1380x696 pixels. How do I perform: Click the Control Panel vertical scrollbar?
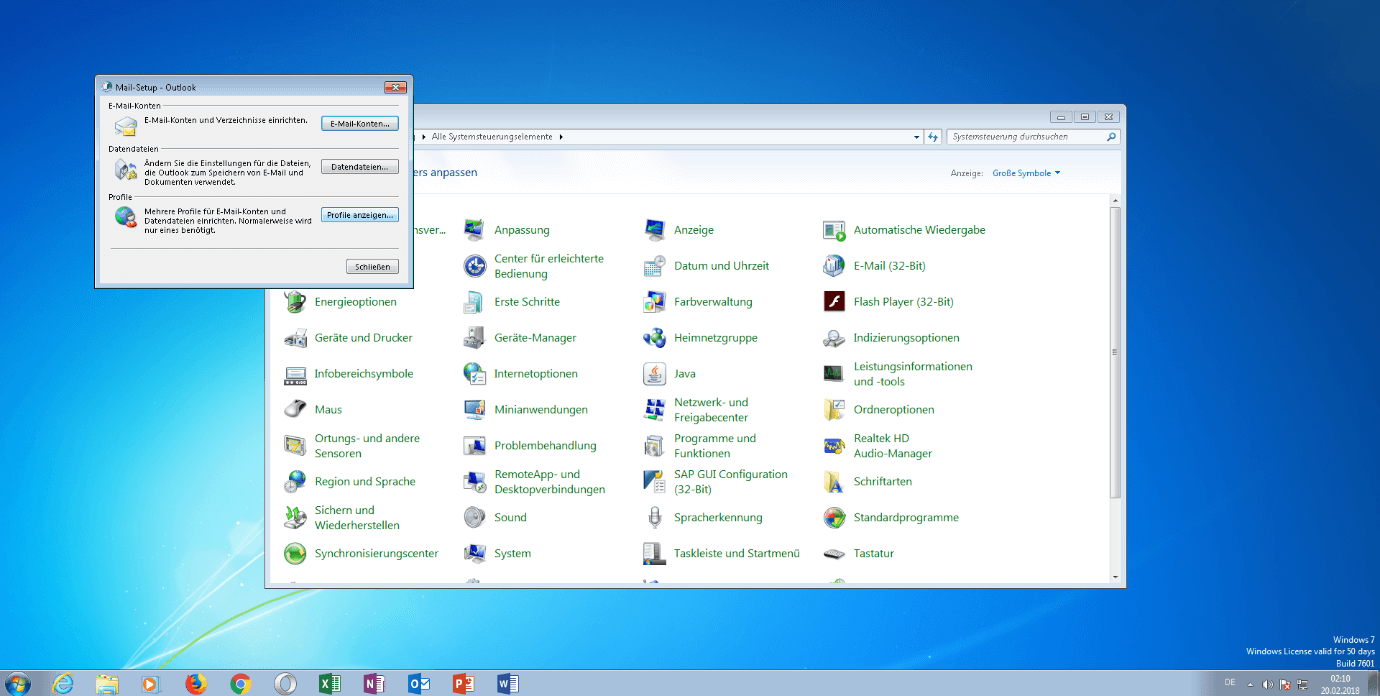(x=1116, y=353)
